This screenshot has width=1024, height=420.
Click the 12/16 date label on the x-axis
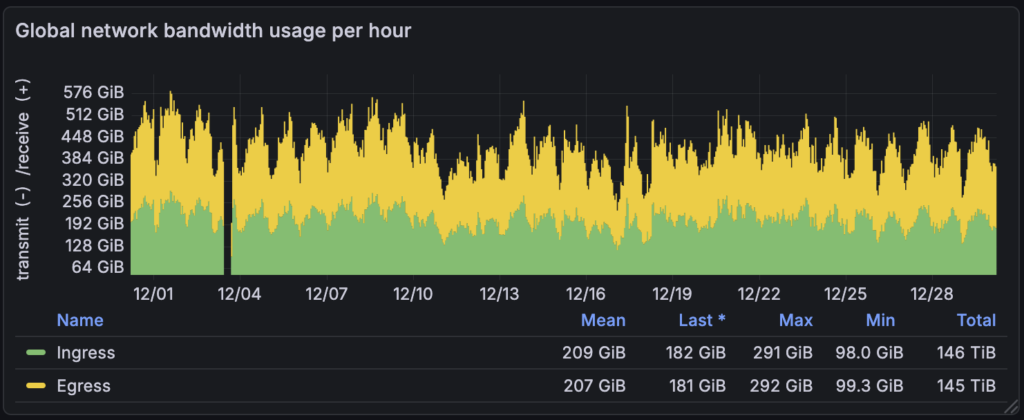point(585,294)
